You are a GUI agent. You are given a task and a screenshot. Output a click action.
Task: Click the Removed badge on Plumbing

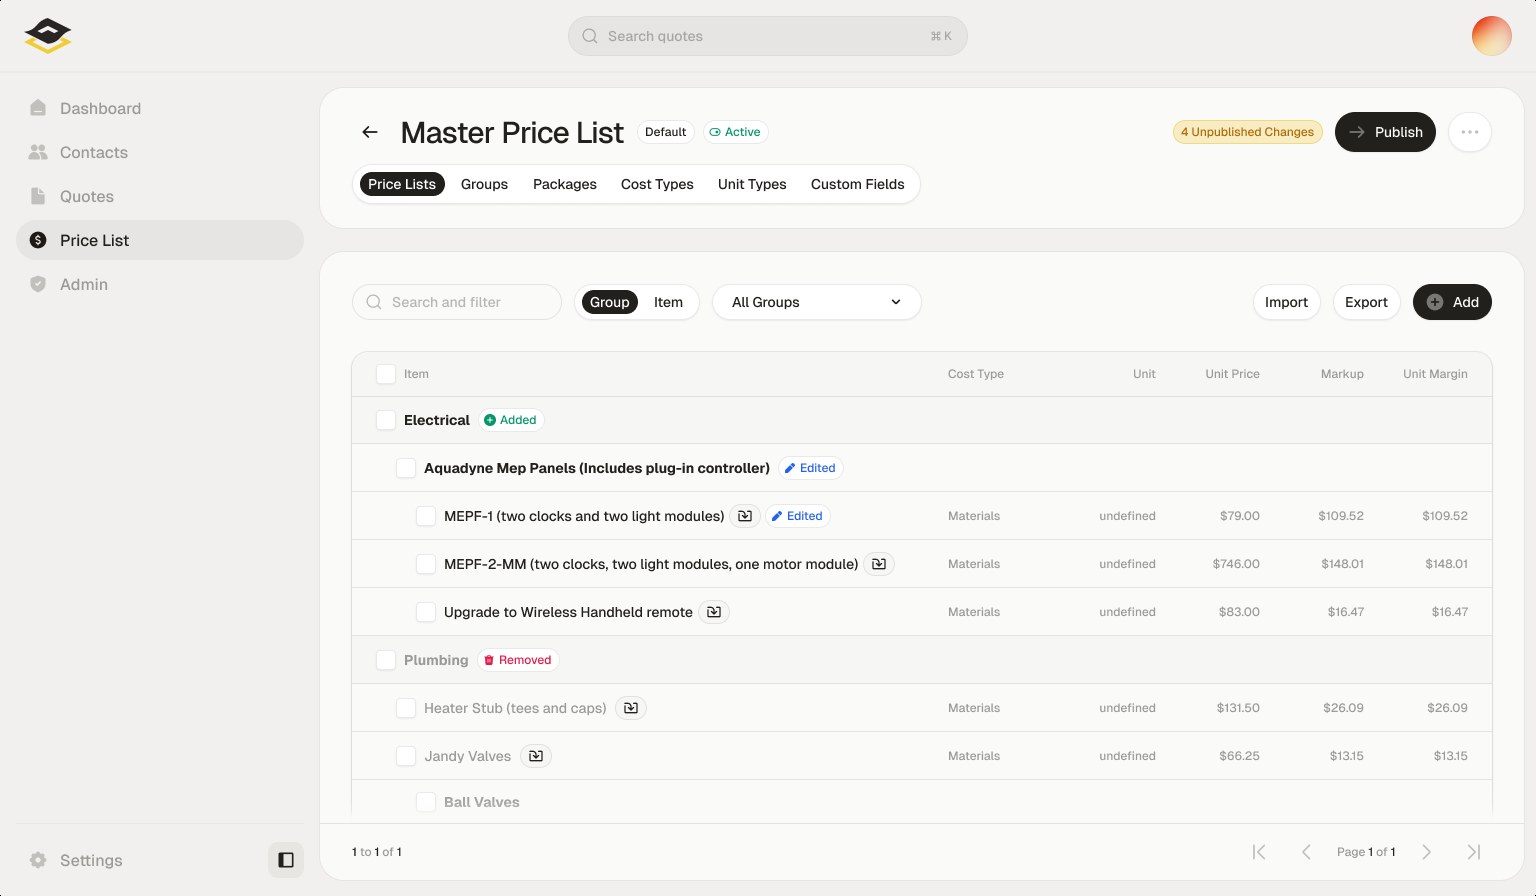pyautogui.click(x=517, y=660)
